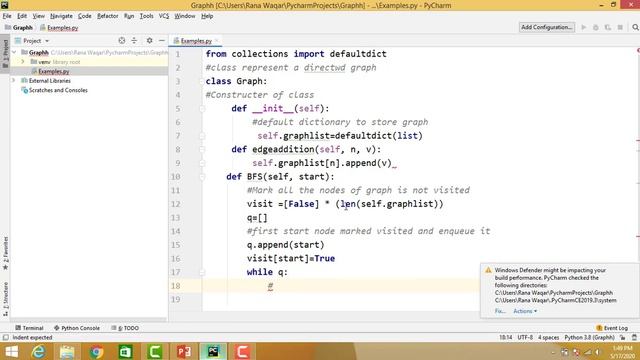This screenshot has width=640, height=360.
Task: Hide the Project panel with minus icon
Action: click(162, 40)
